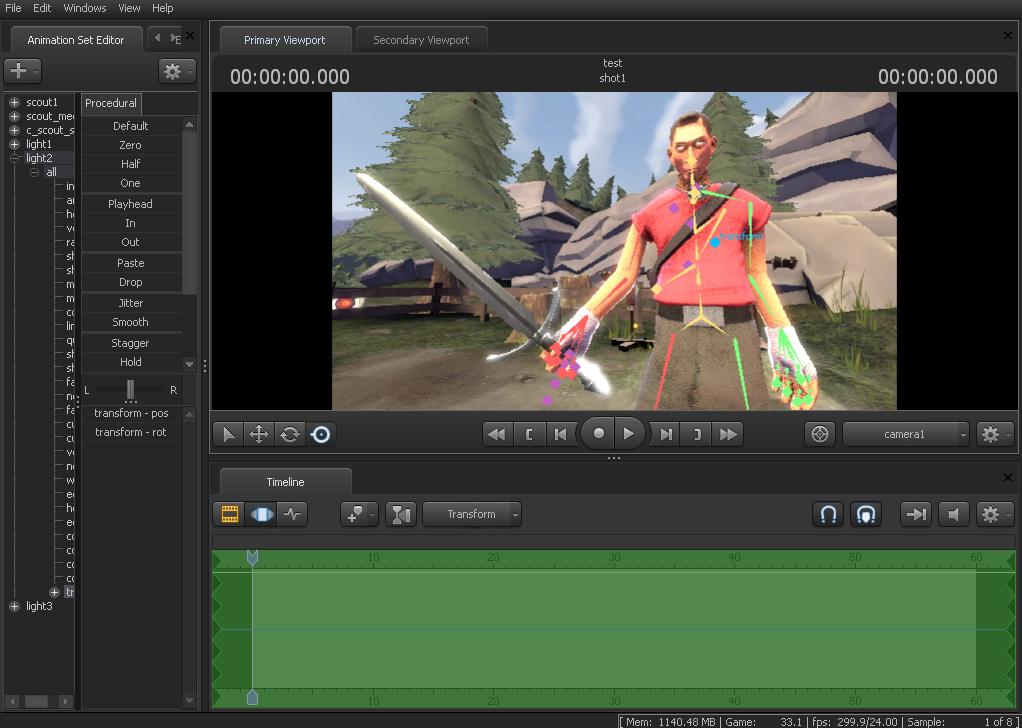The height and width of the screenshot is (728, 1022).
Task: Toggle the Motion Editor mode
Action: 261,514
